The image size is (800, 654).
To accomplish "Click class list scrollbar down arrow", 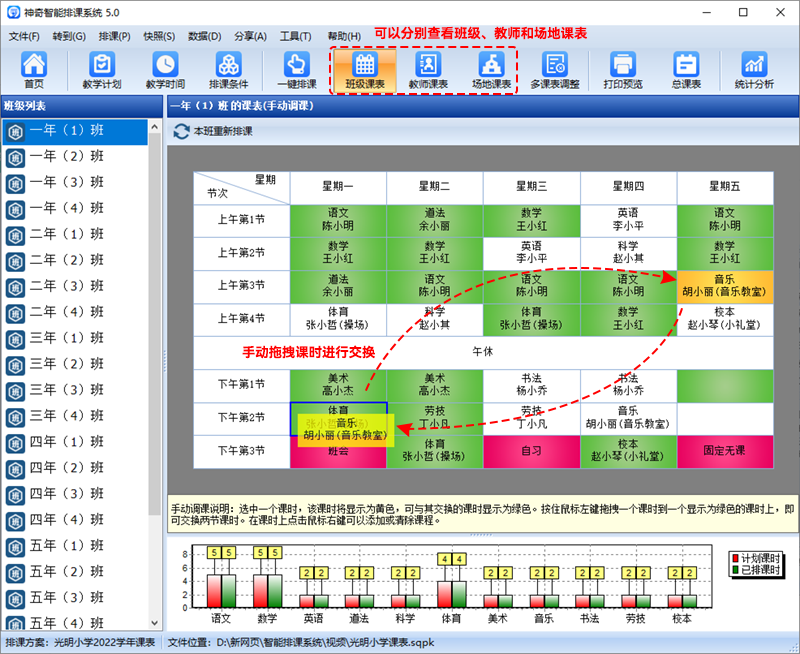I will point(155,623).
